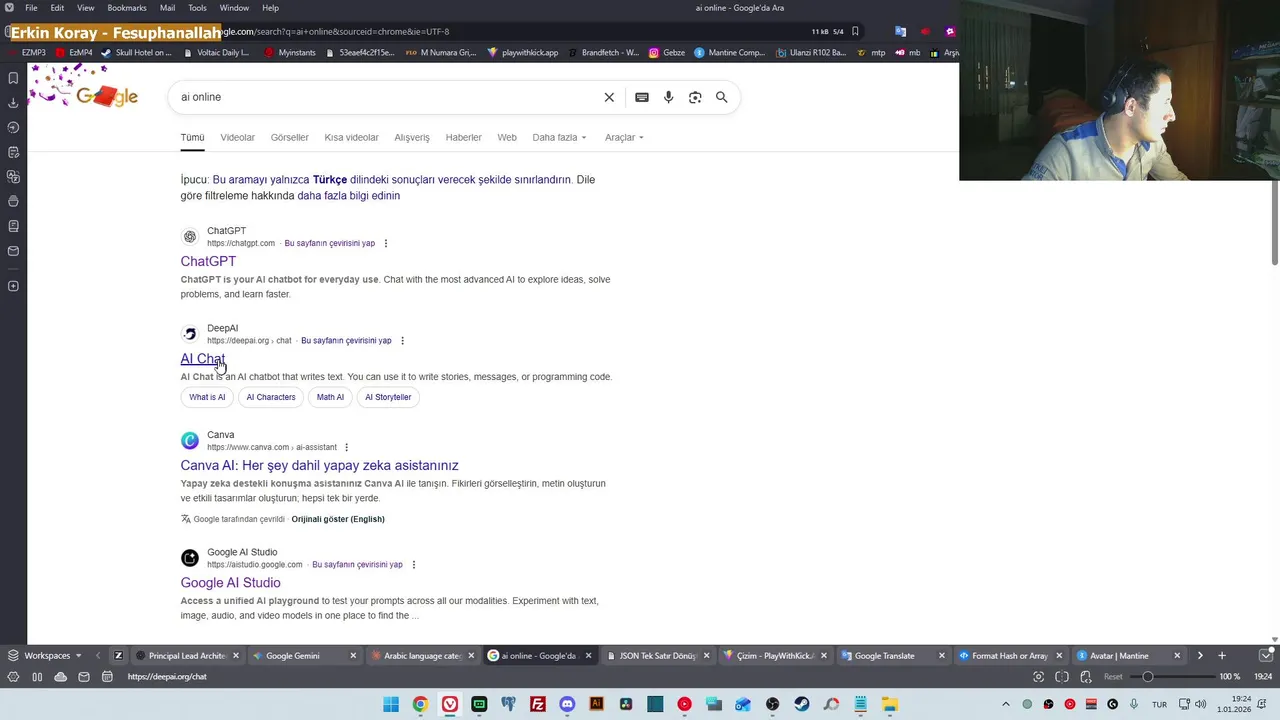Start voice search with the microphone icon

pos(669,97)
